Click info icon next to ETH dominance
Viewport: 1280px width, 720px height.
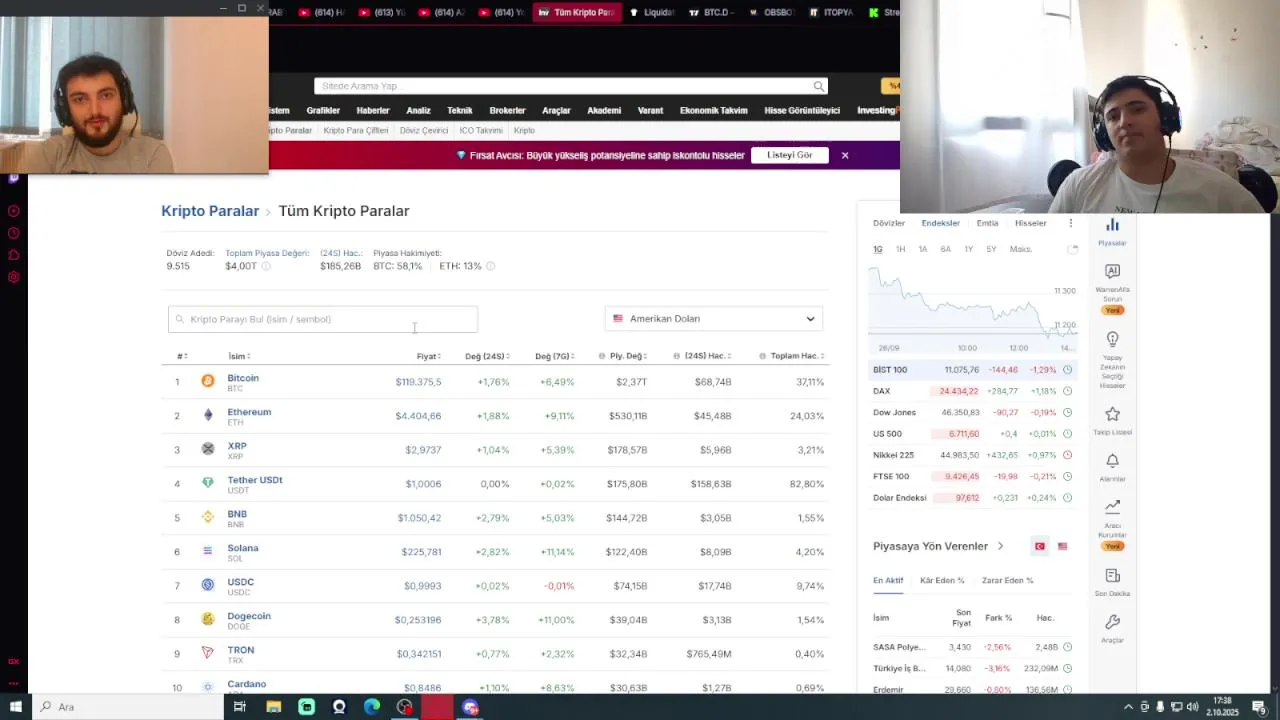[490, 266]
